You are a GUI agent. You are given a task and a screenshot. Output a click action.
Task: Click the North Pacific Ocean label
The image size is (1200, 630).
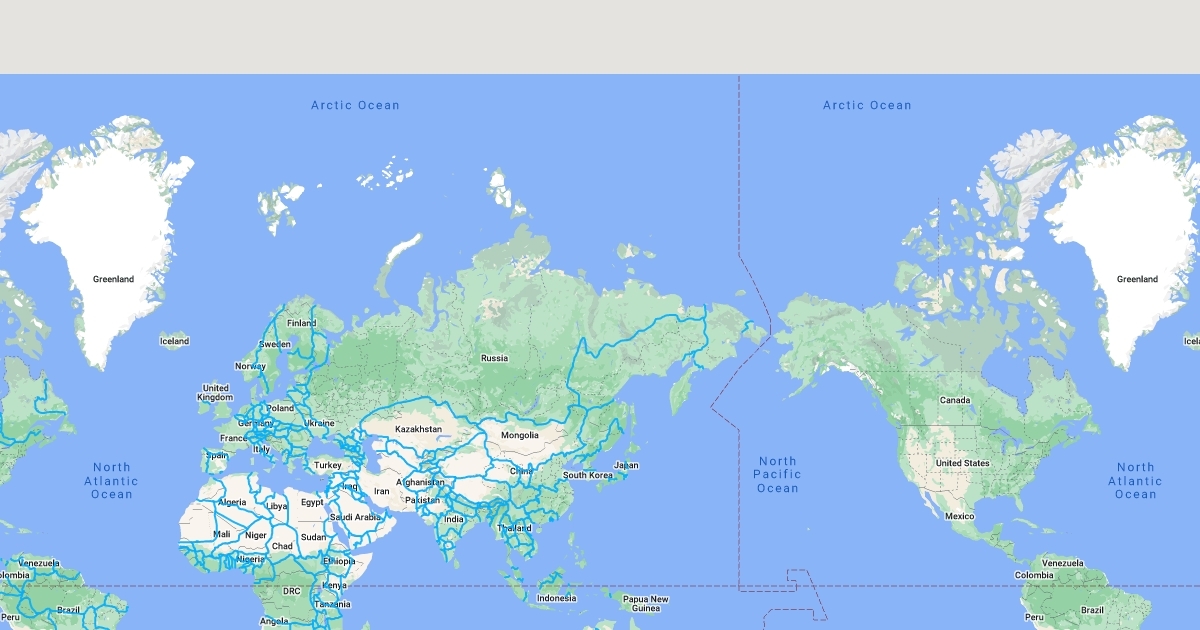[777, 475]
